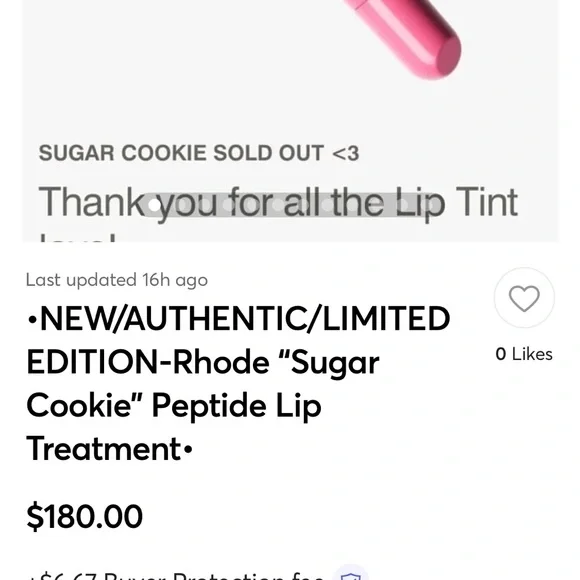Tap the partially cut-off text under the Lip Tint line
Screen dimensions: 580x580
78,237
